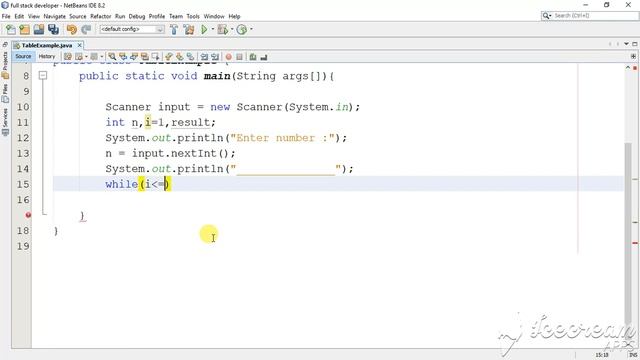Click the Find Selection magnifier icon

click(x=112, y=57)
